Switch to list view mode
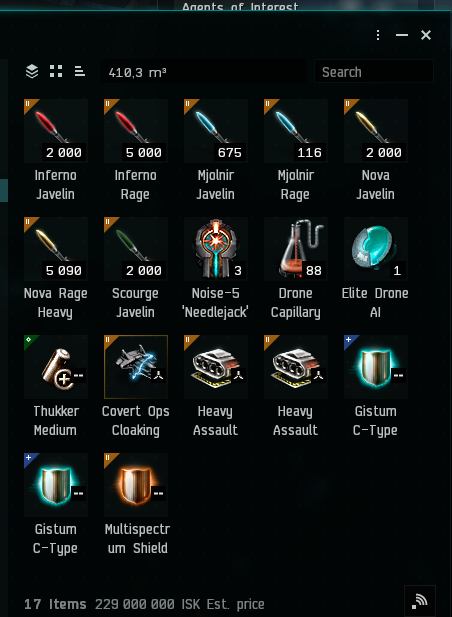 click(80, 71)
